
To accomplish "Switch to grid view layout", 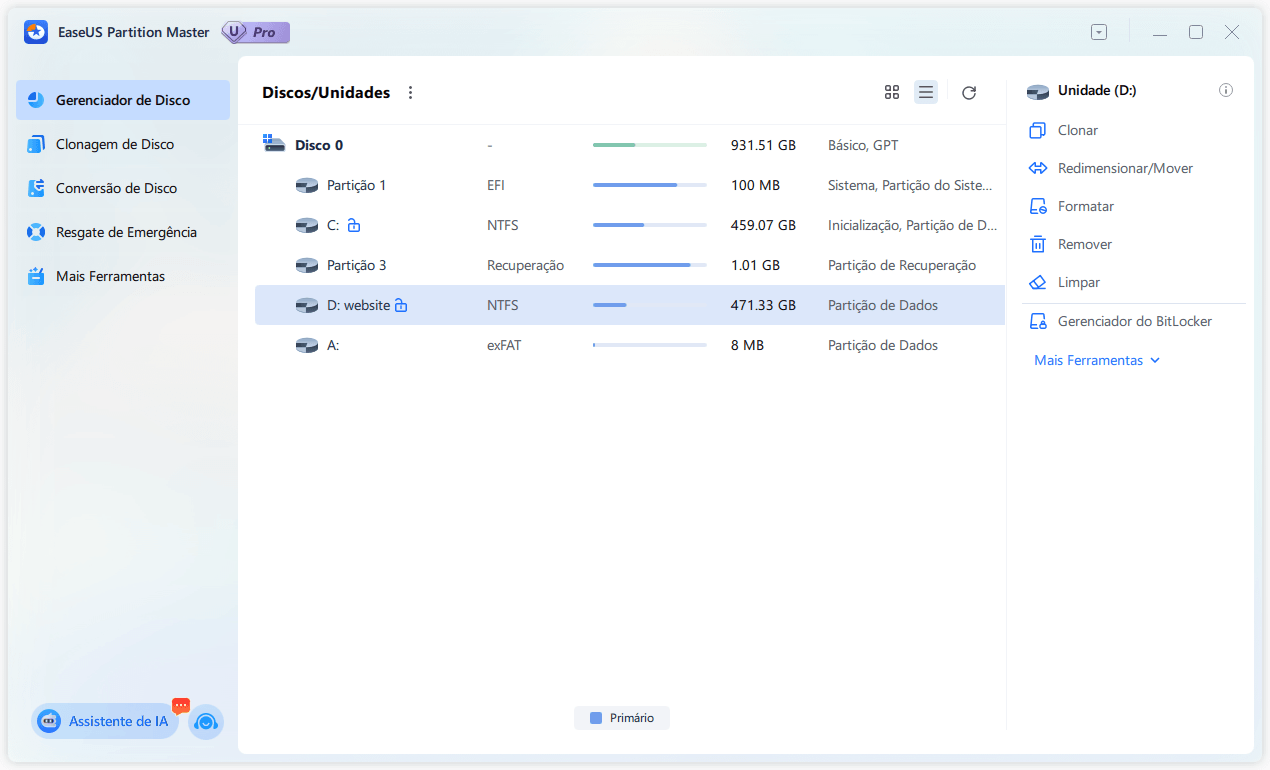I will [892, 92].
